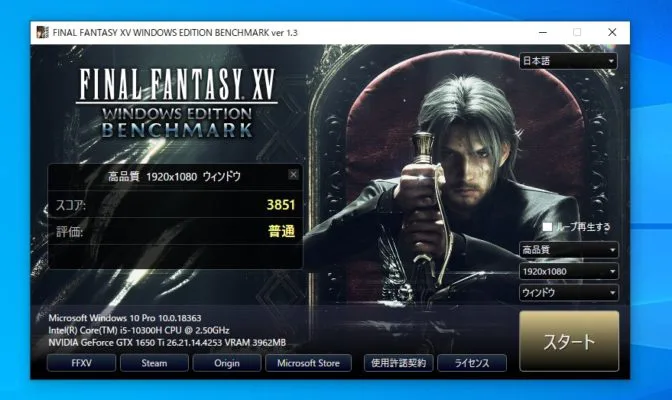Screen dimensions: 672x400
Task: Enable the ループ再生する loop checkbox
Action: click(x=547, y=227)
